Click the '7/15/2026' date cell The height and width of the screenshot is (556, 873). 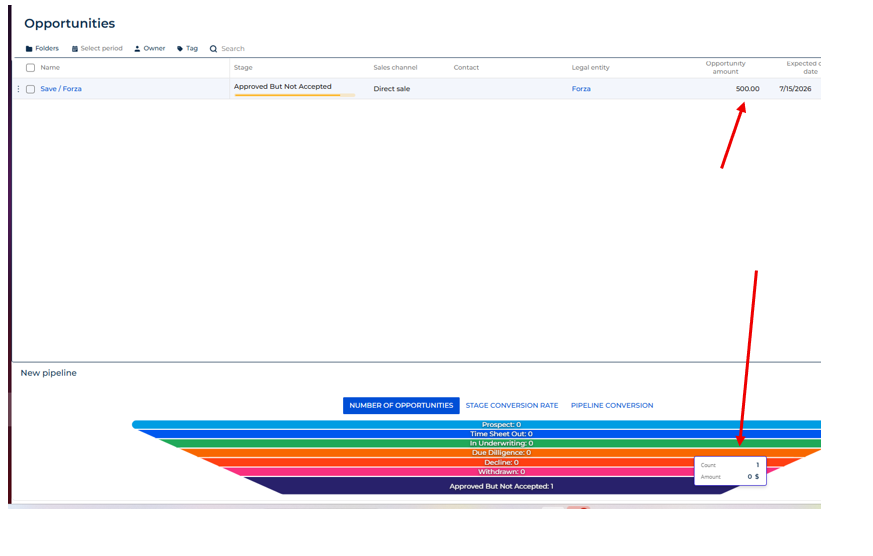[x=795, y=89]
